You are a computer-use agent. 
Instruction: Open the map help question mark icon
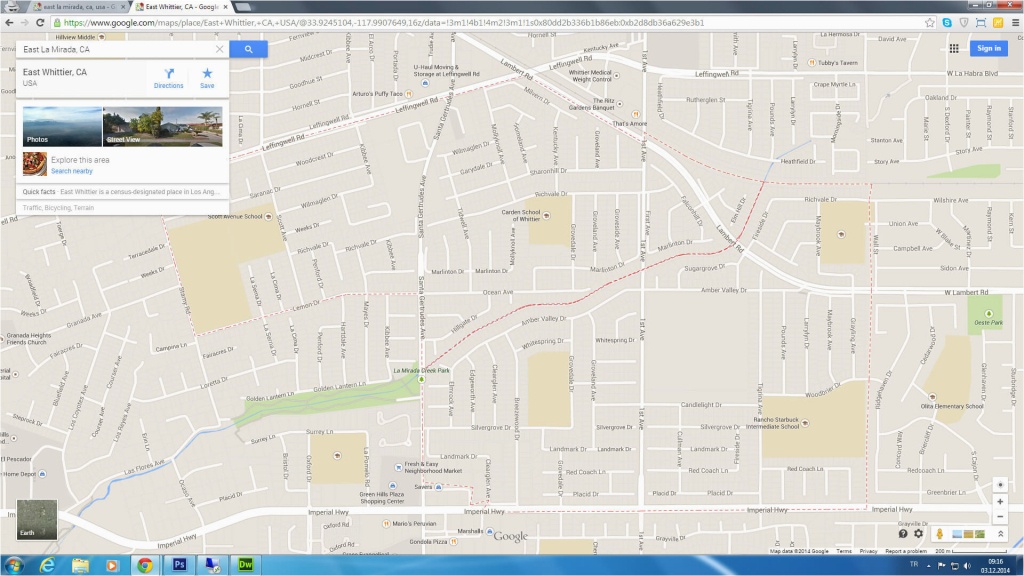point(903,534)
